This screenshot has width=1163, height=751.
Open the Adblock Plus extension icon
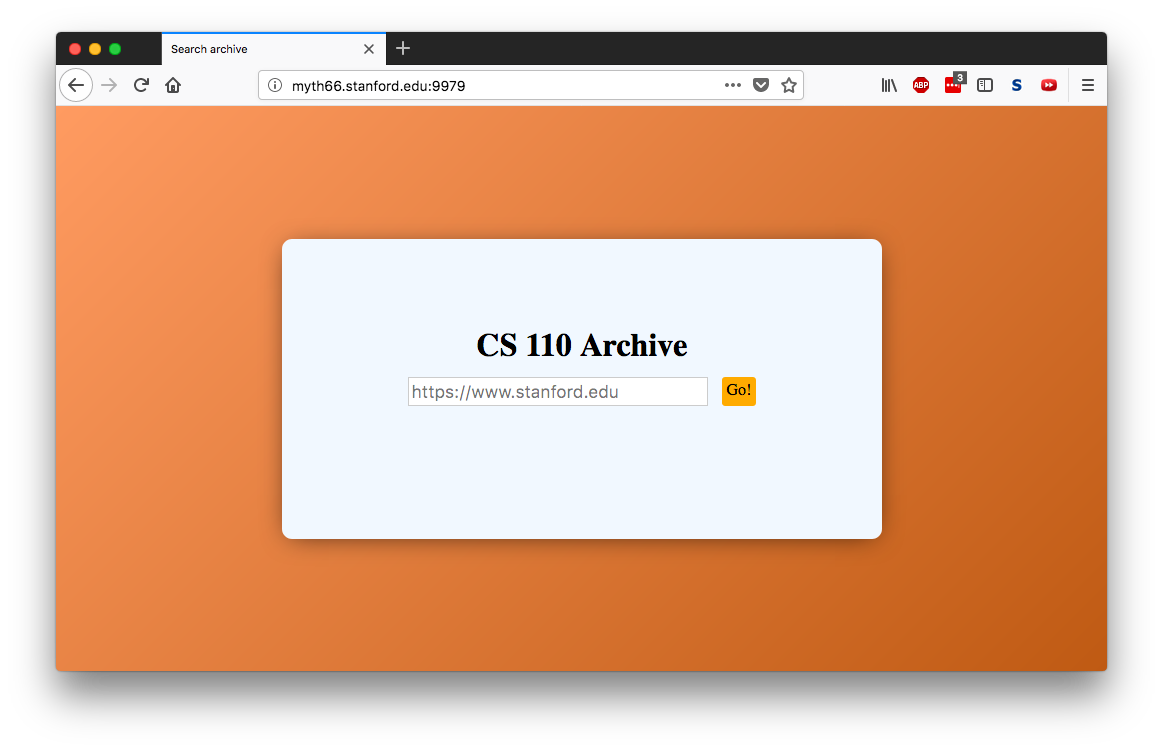921,85
